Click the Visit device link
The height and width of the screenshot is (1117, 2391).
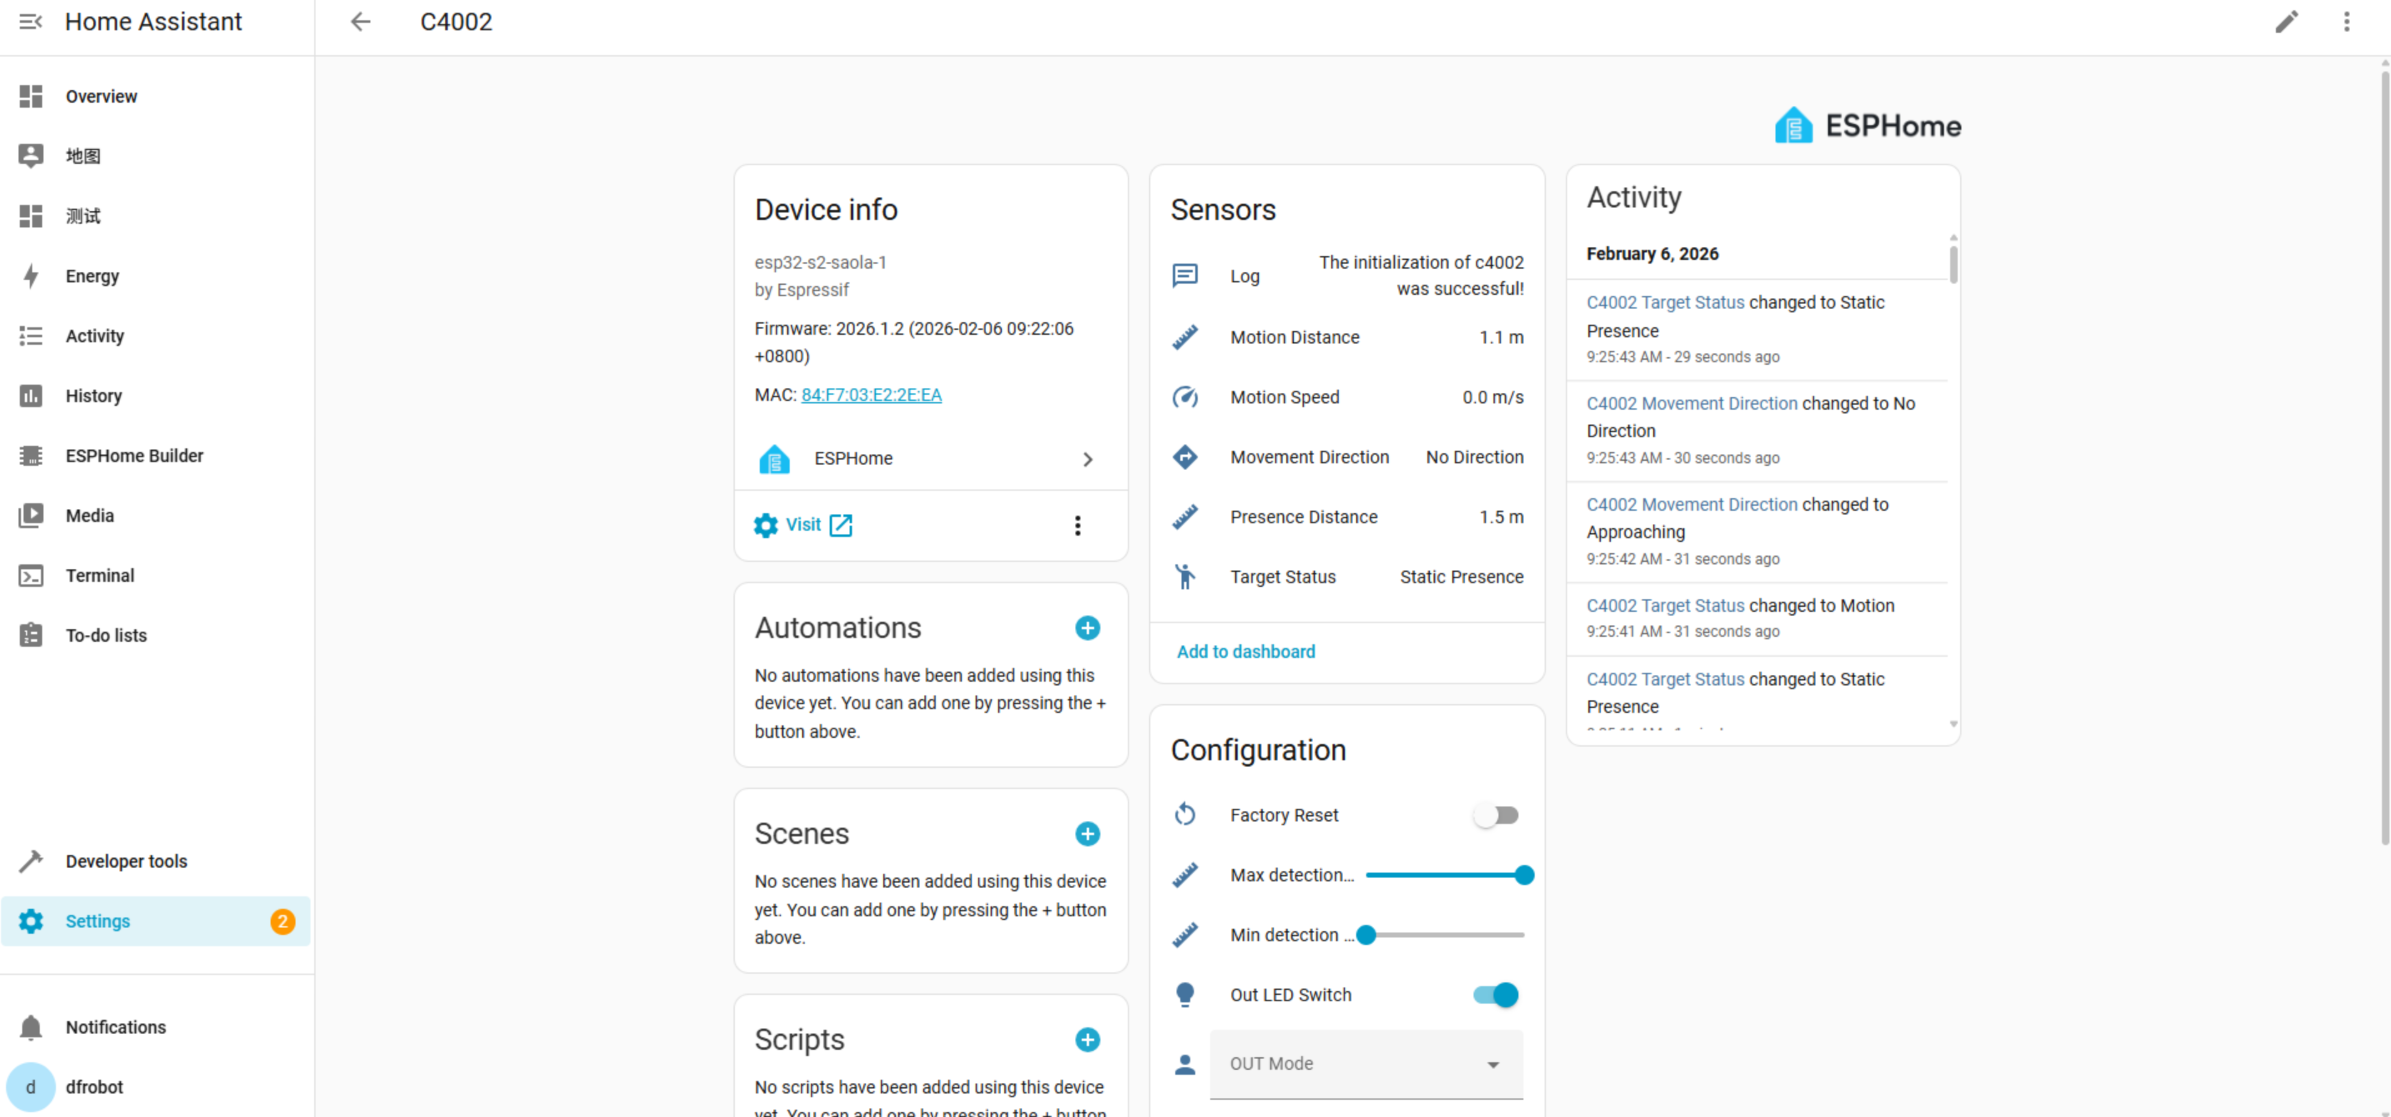tap(803, 525)
